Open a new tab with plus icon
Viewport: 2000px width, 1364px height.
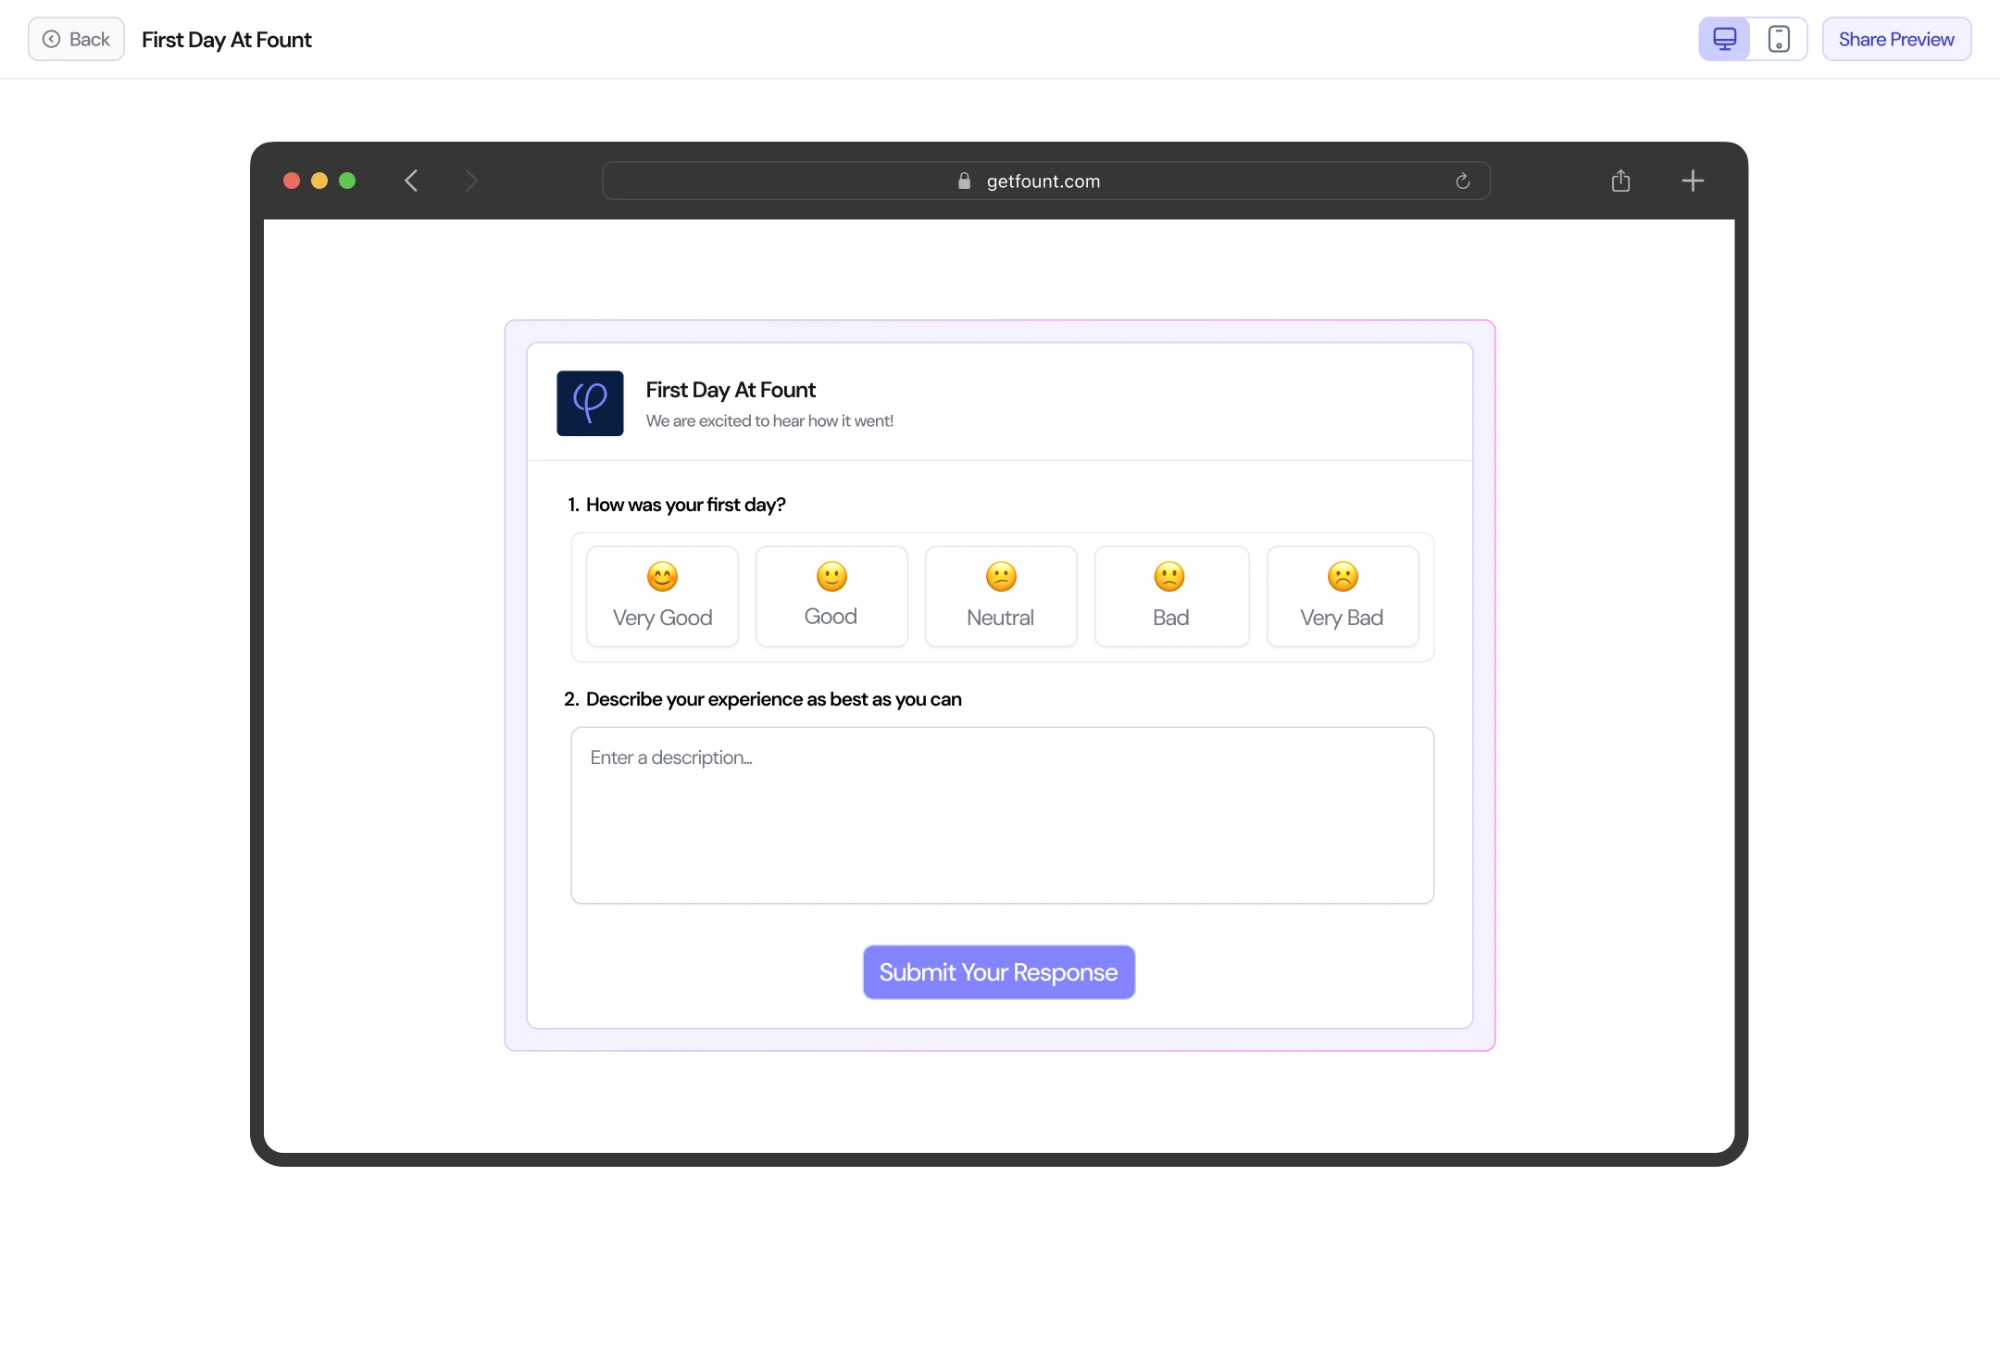pyautogui.click(x=1692, y=181)
